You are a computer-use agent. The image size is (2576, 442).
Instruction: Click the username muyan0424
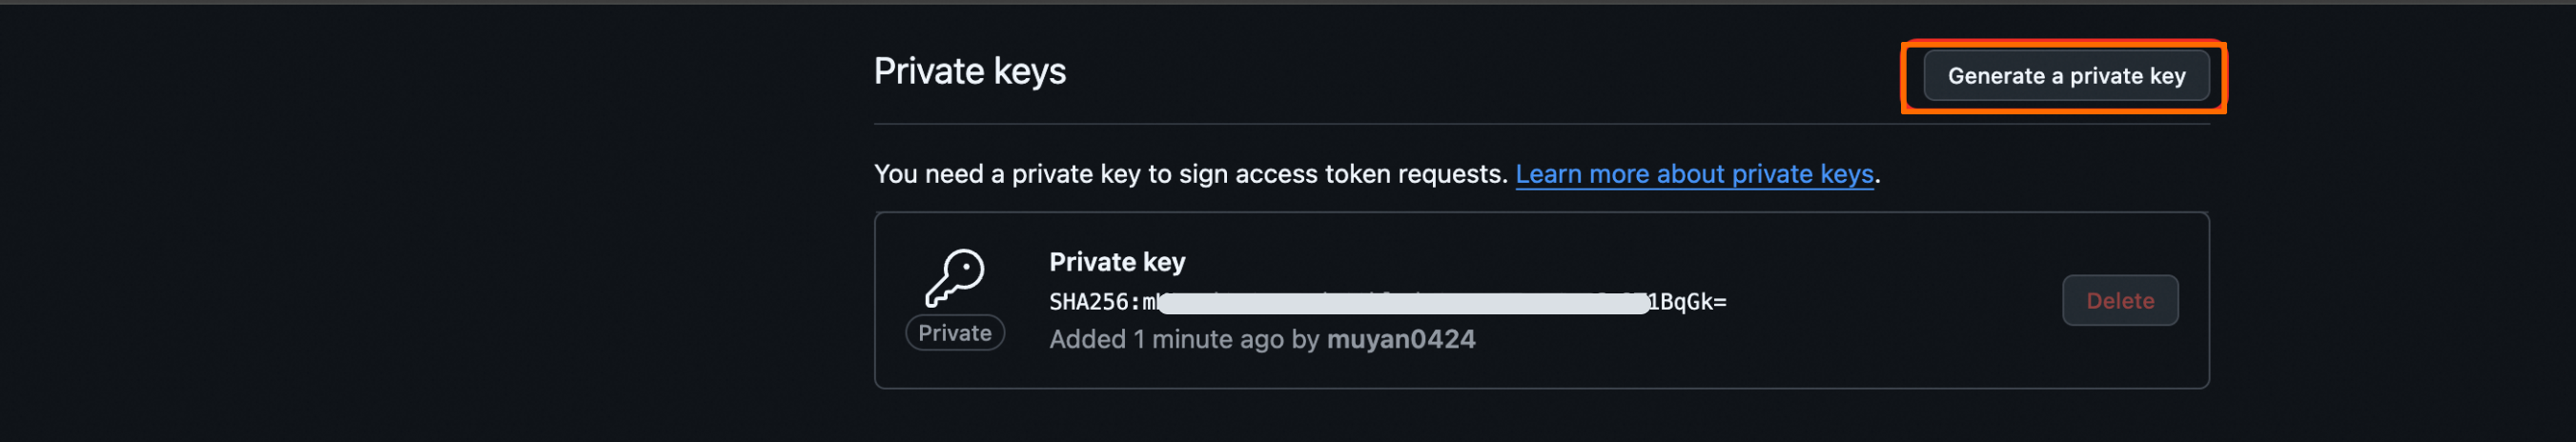[1400, 340]
